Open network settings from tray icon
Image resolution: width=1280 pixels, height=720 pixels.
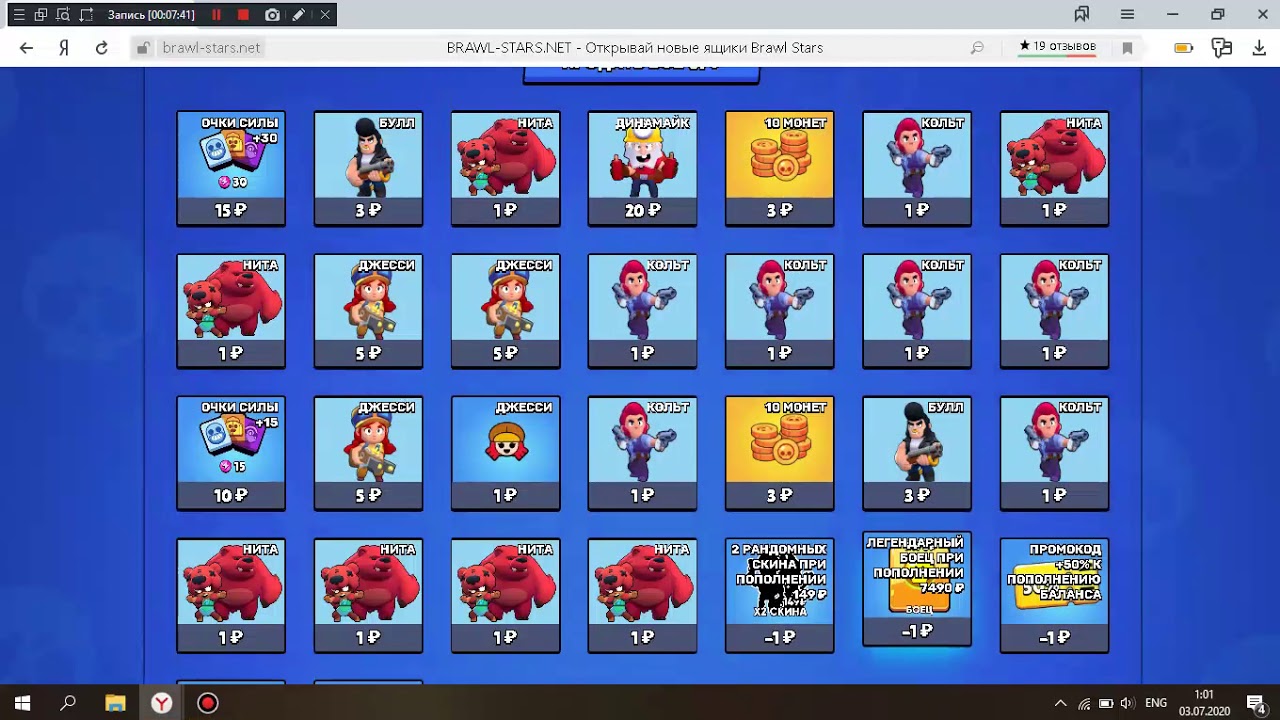tap(1084, 703)
